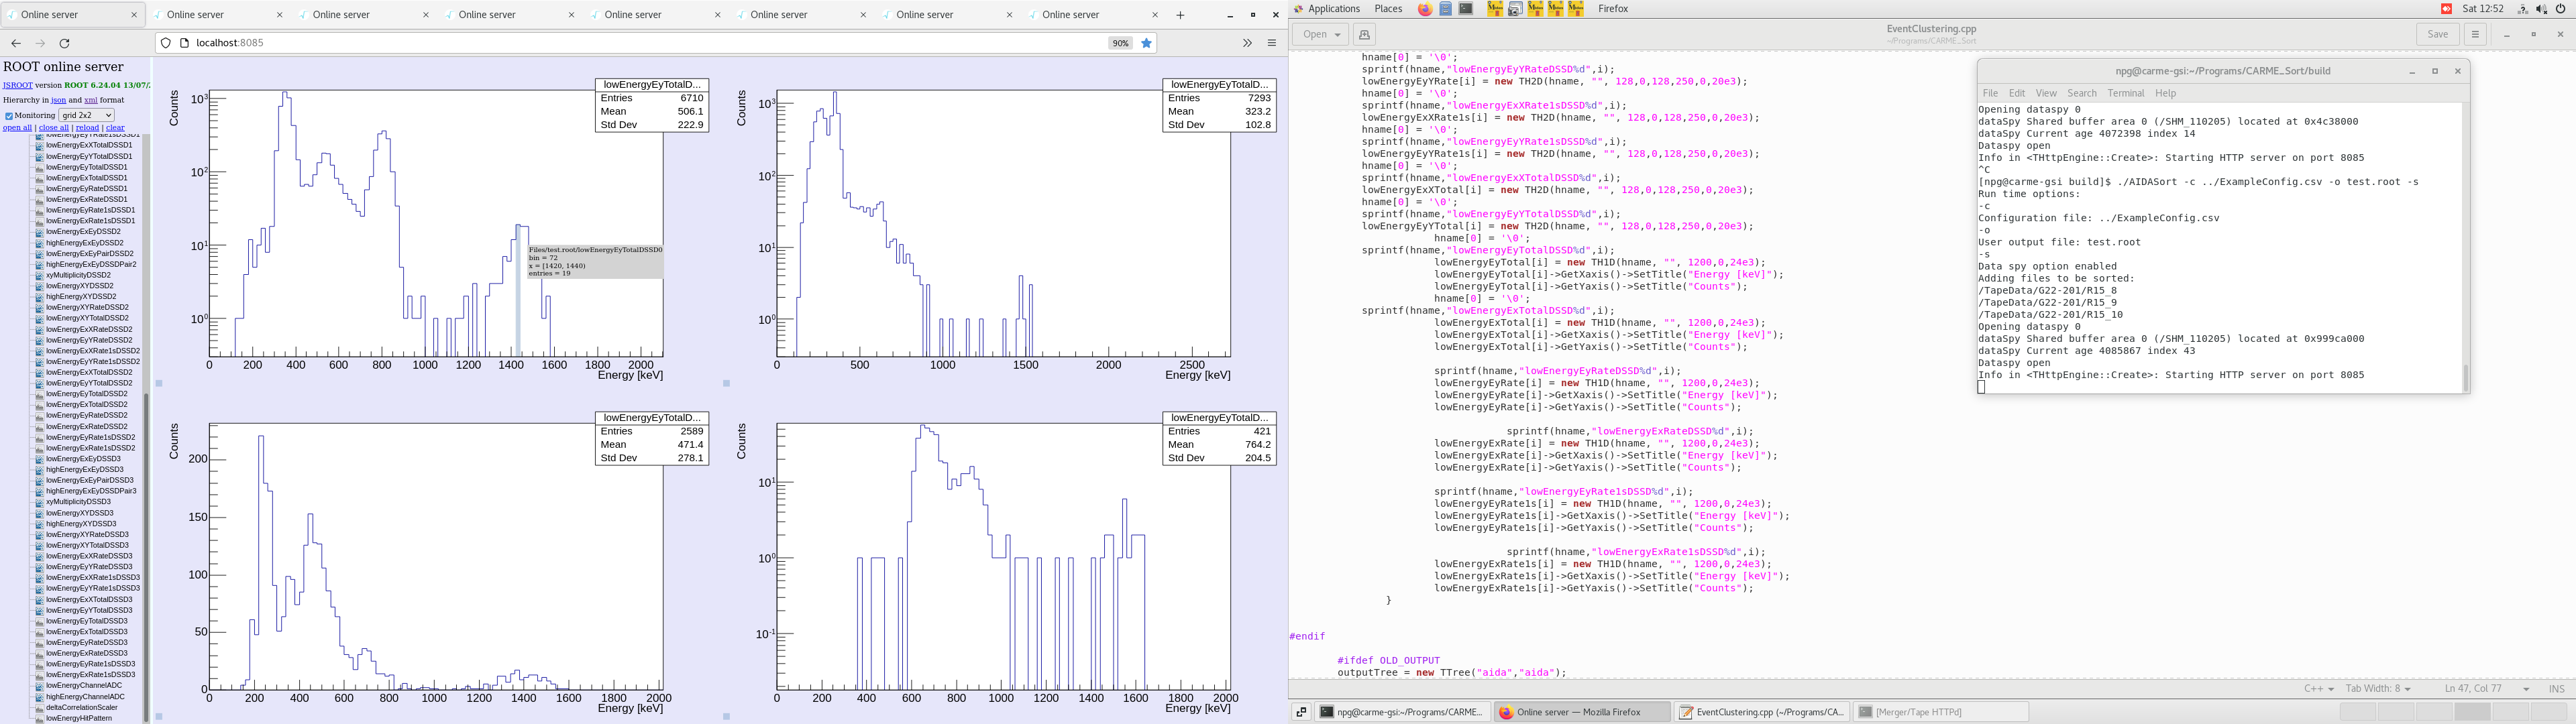The height and width of the screenshot is (724, 2576).
Task: Go back in the browser
Action: point(16,43)
